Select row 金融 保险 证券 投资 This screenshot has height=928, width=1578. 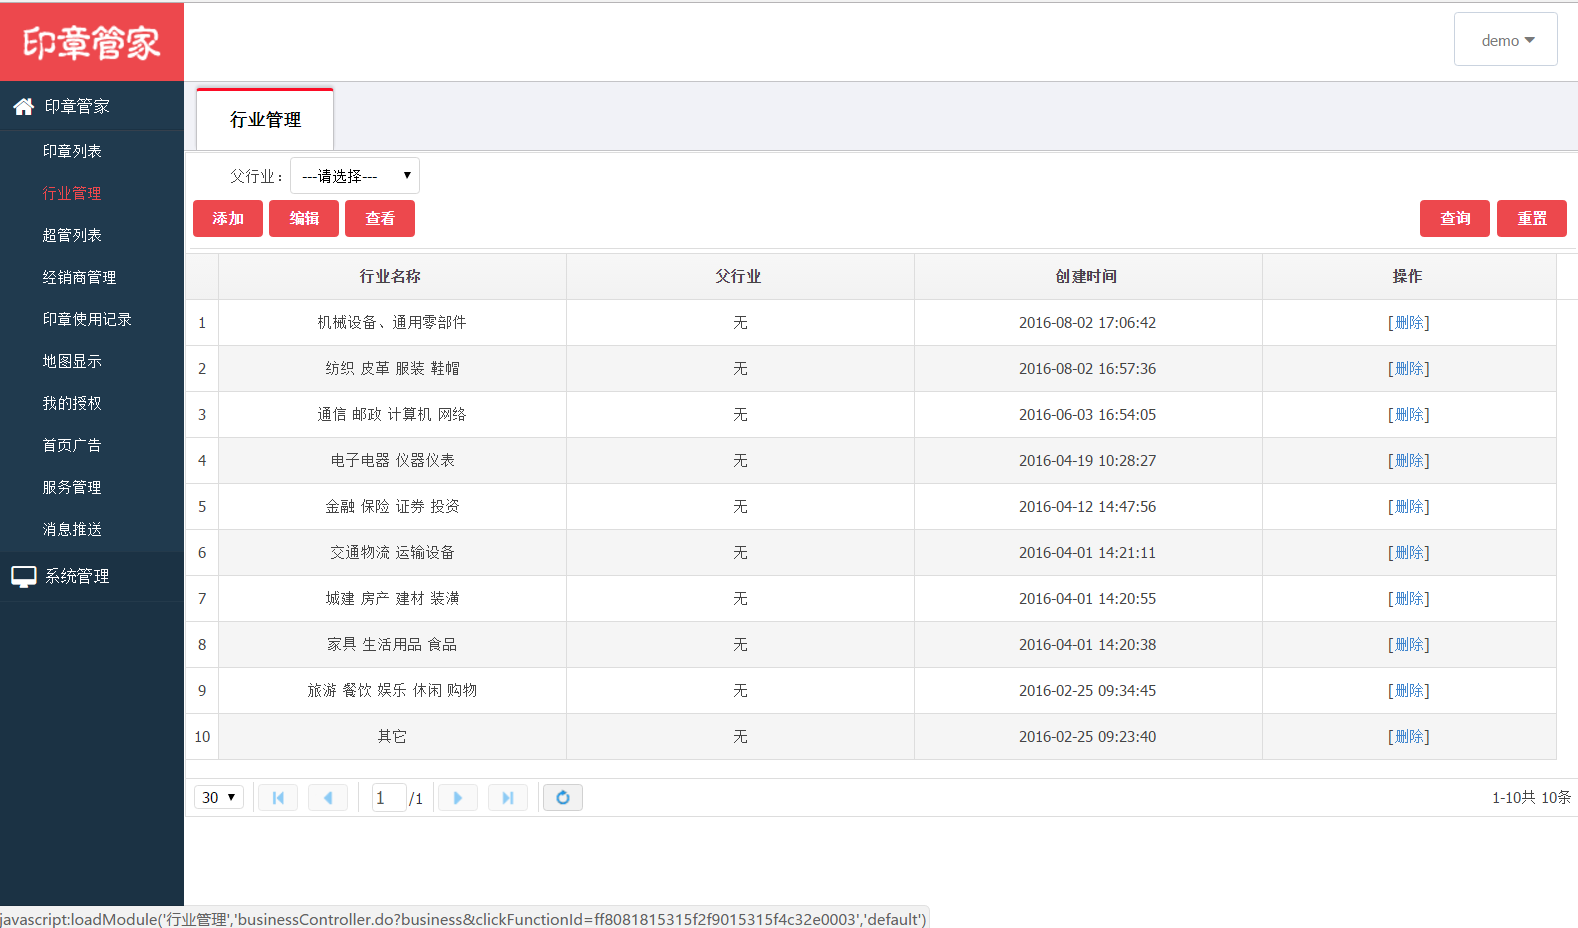pos(870,506)
